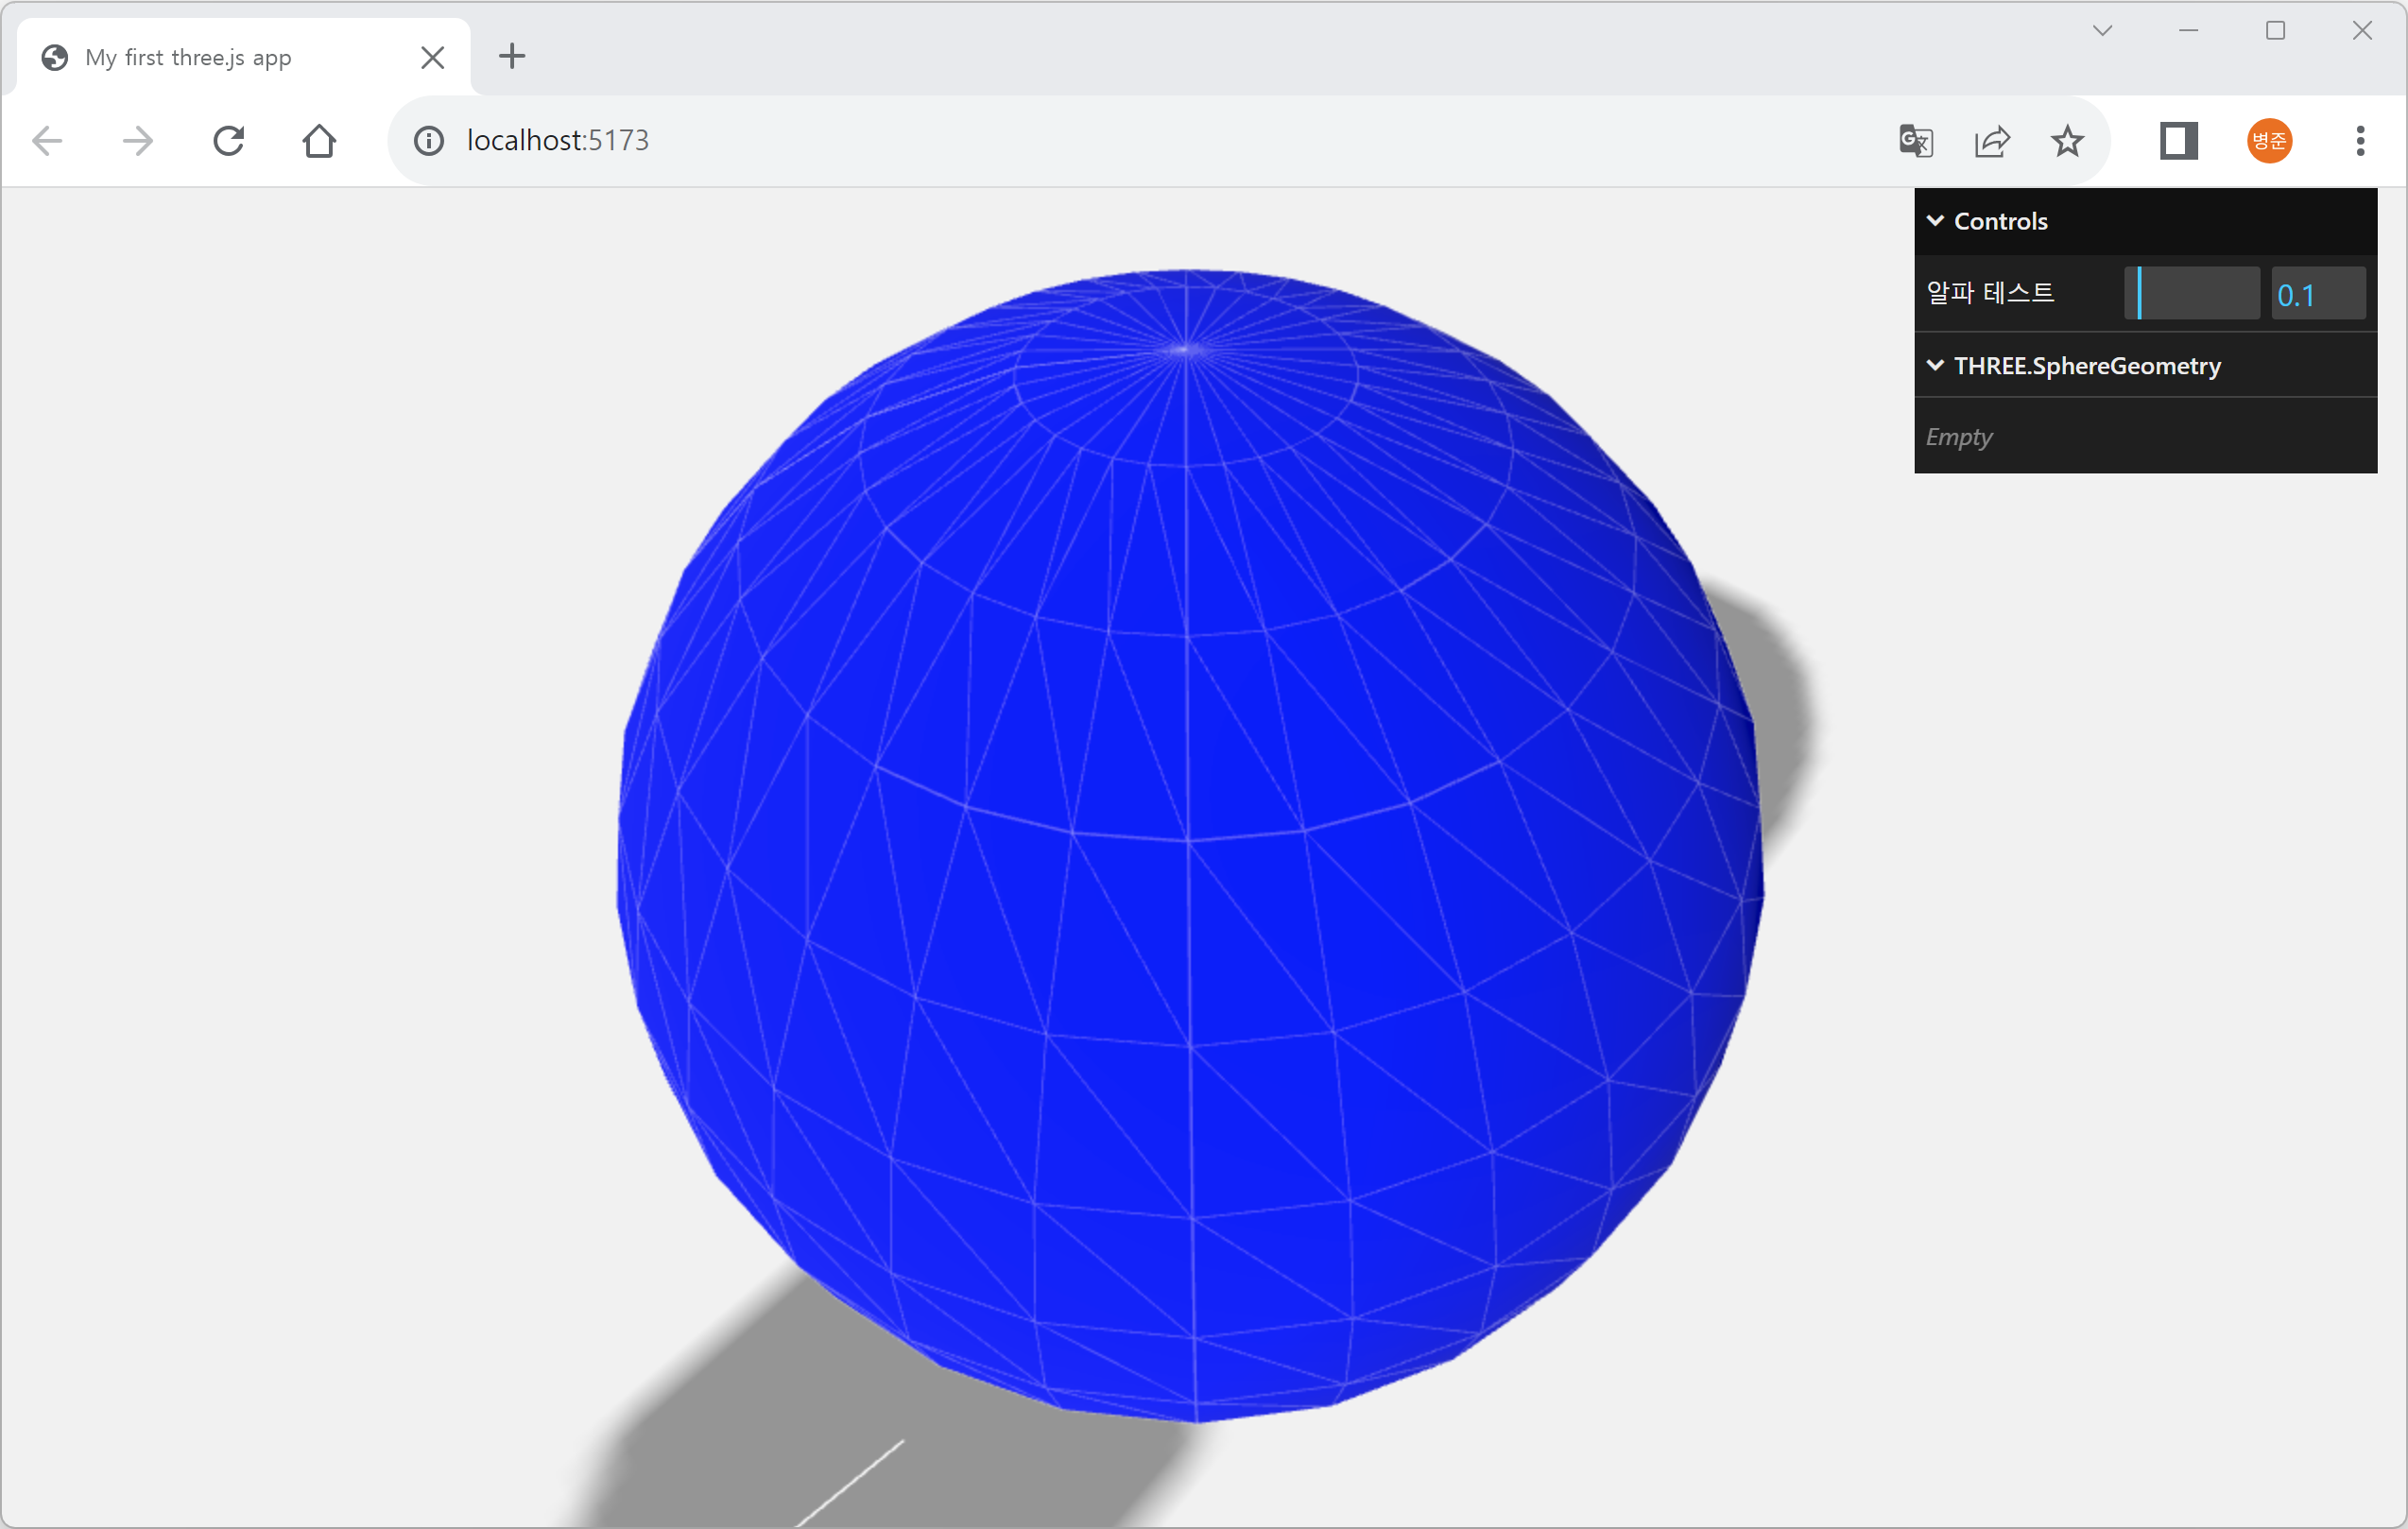Image resolution: width=2408 pixels, height=1529 pixels.
Task: Close the three.js app tab
Action: [432, 58]
